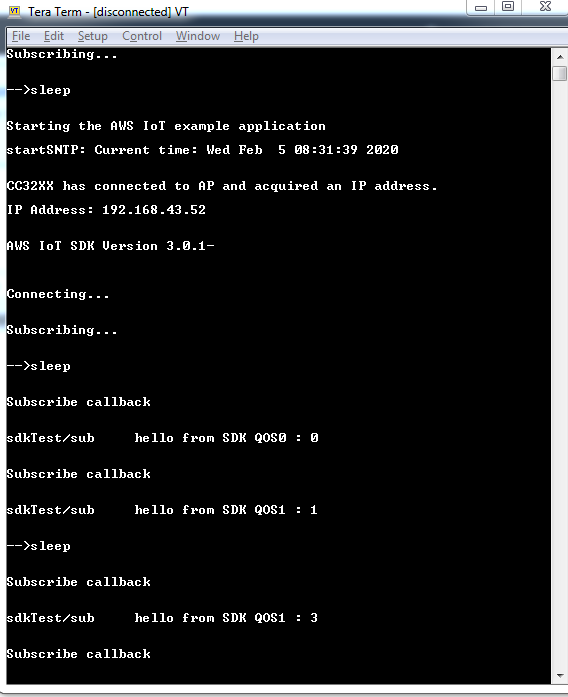
Task: Click the startSNTP Current time line
Action: [x=203, y=150]
